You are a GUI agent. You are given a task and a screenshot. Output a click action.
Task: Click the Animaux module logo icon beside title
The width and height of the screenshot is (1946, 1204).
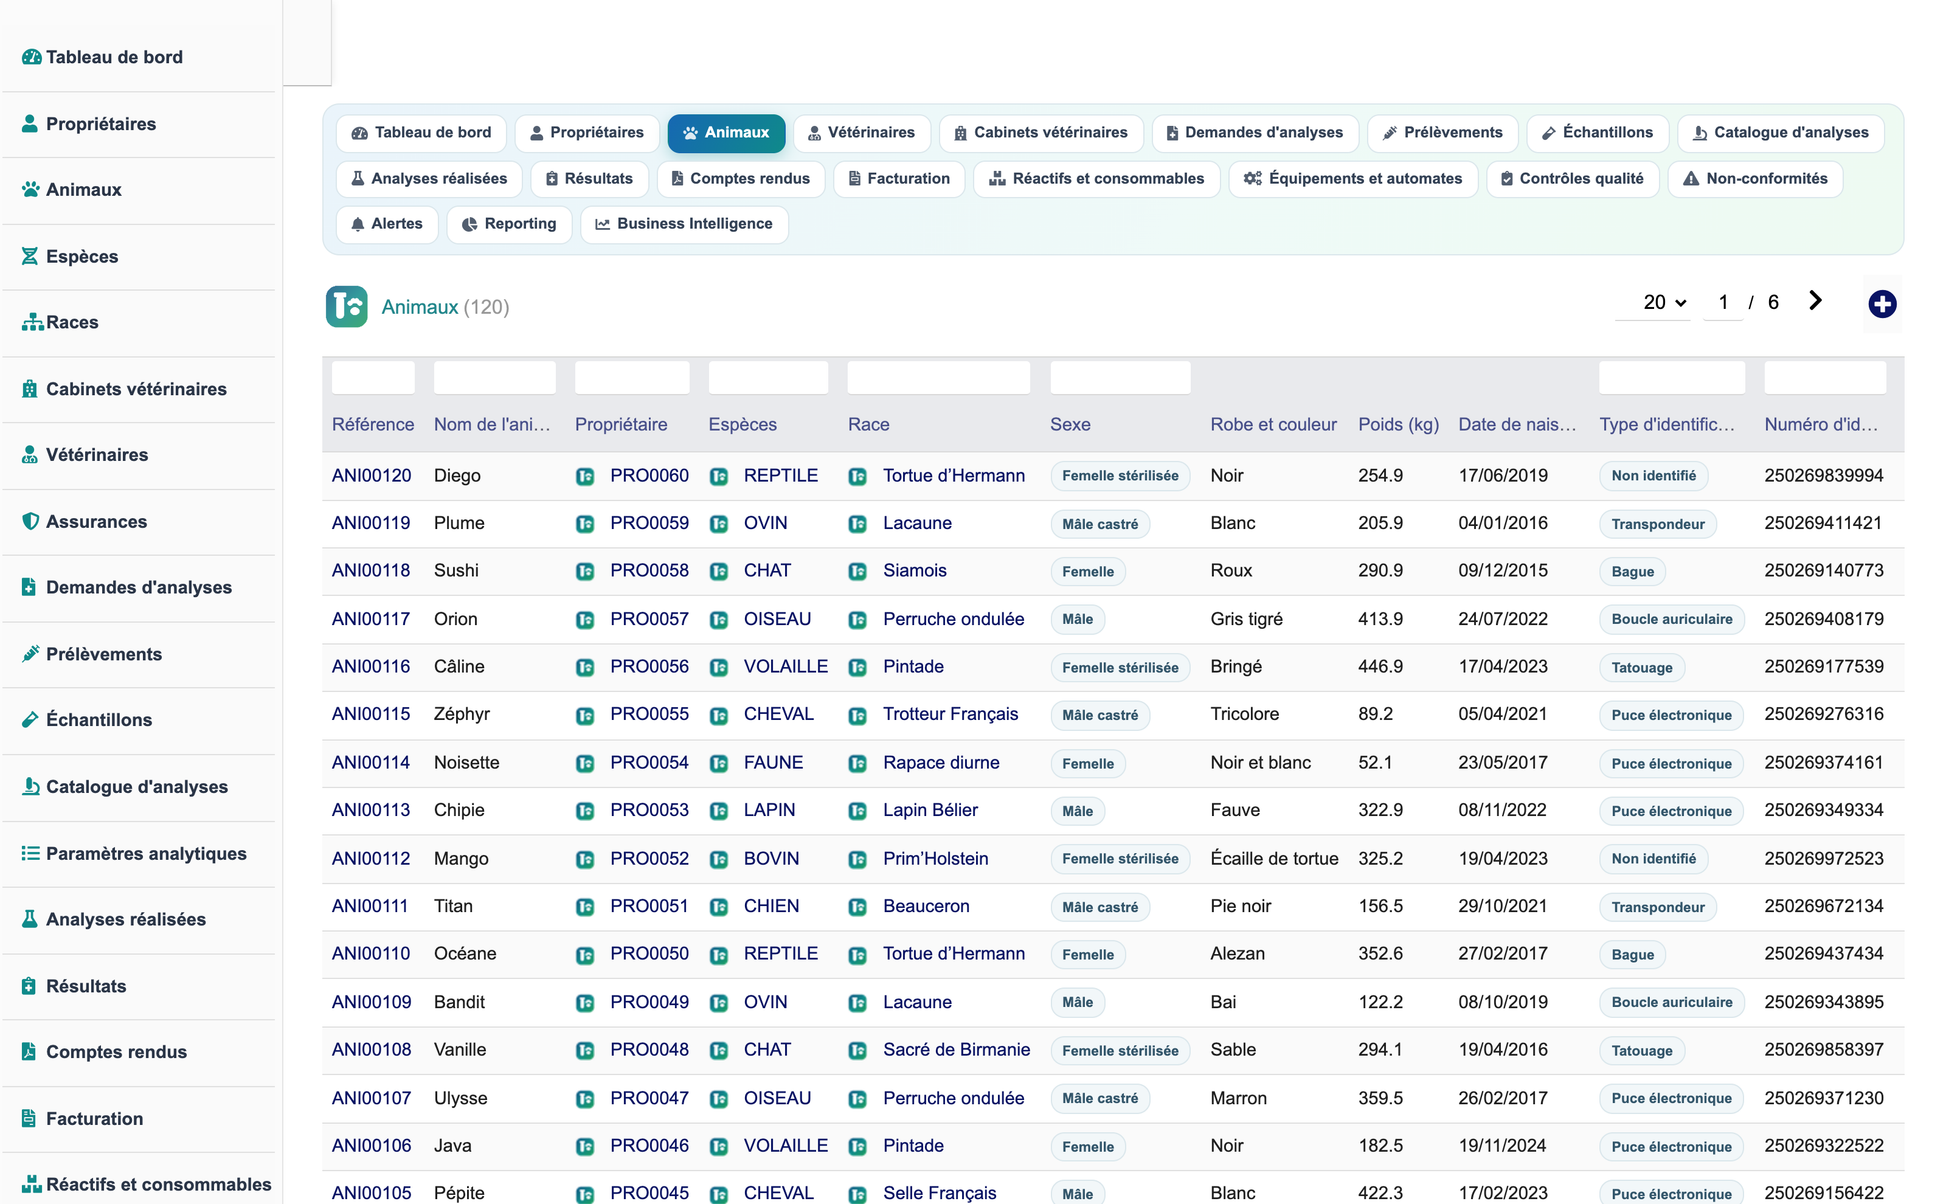(346, 307)
